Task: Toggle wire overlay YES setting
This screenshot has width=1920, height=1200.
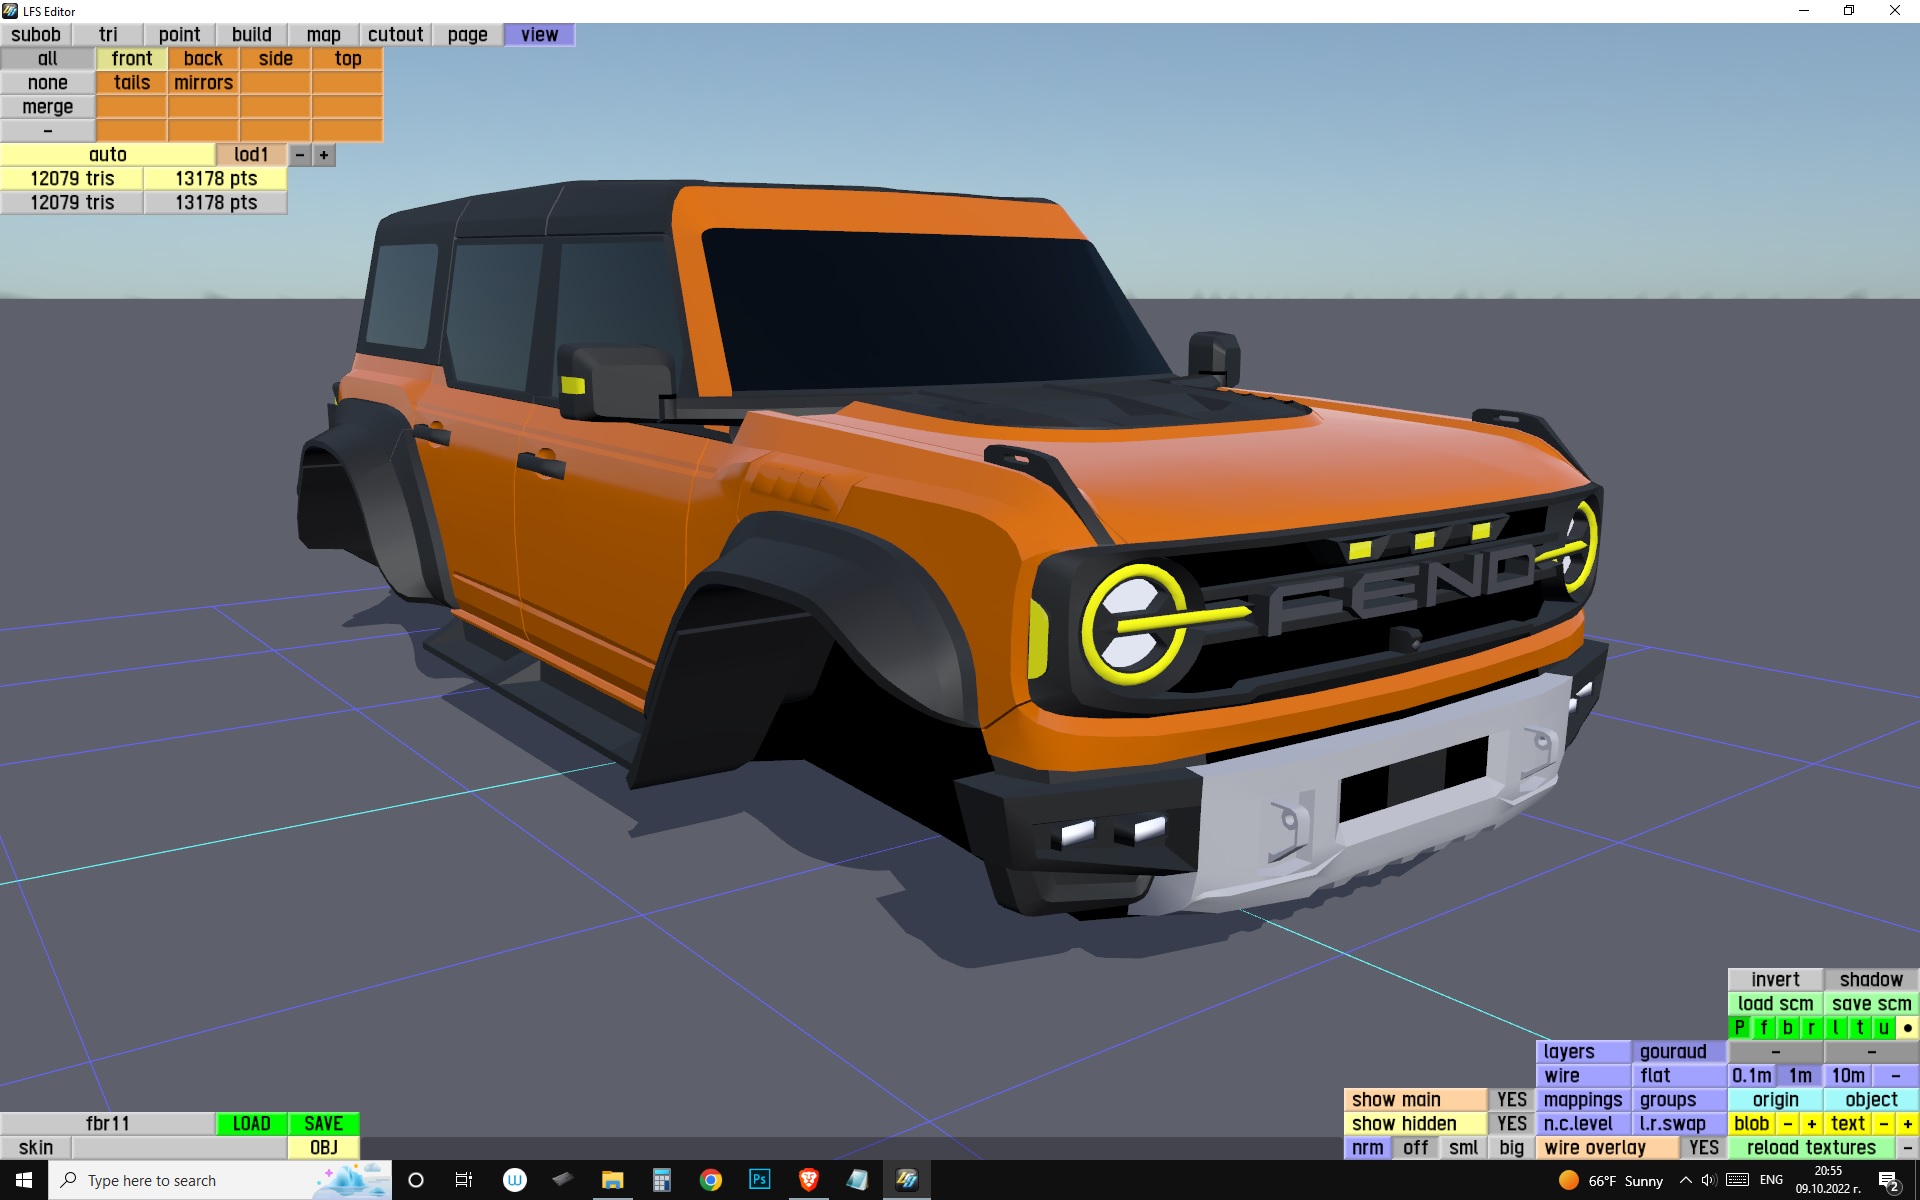Action: pos(1703,1147)
